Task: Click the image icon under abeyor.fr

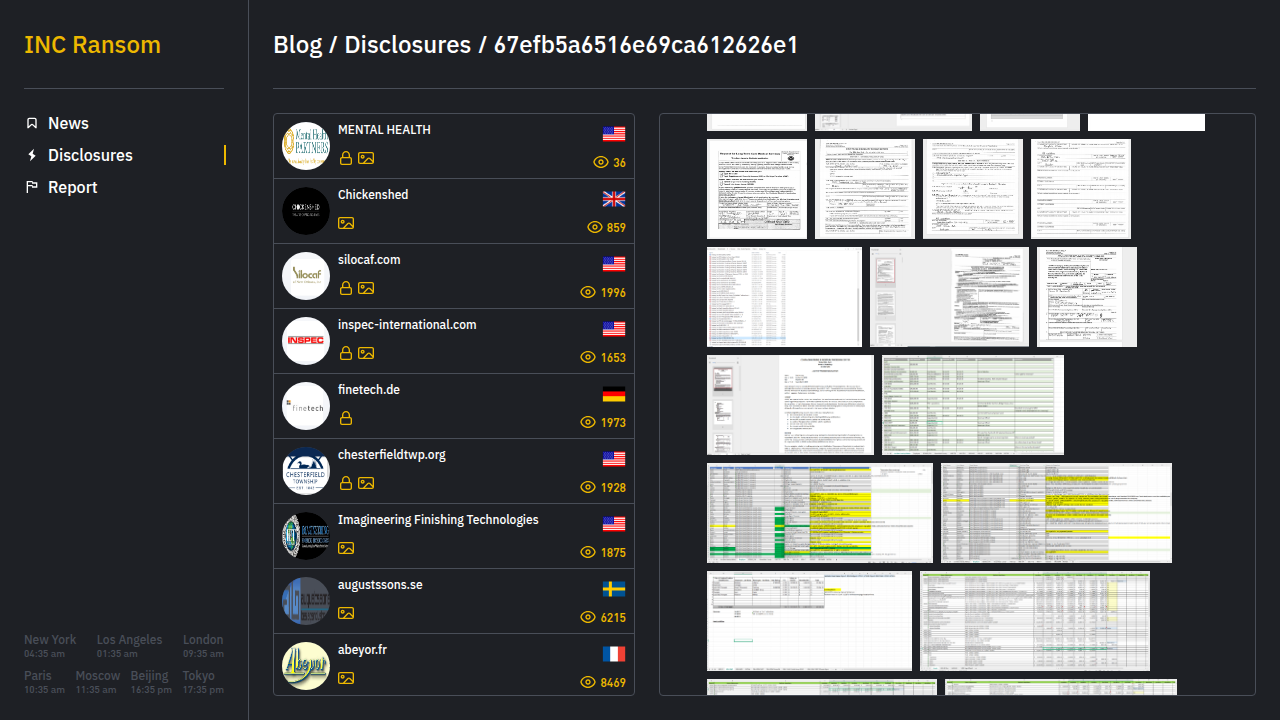Action: click(x=345, y=678)
